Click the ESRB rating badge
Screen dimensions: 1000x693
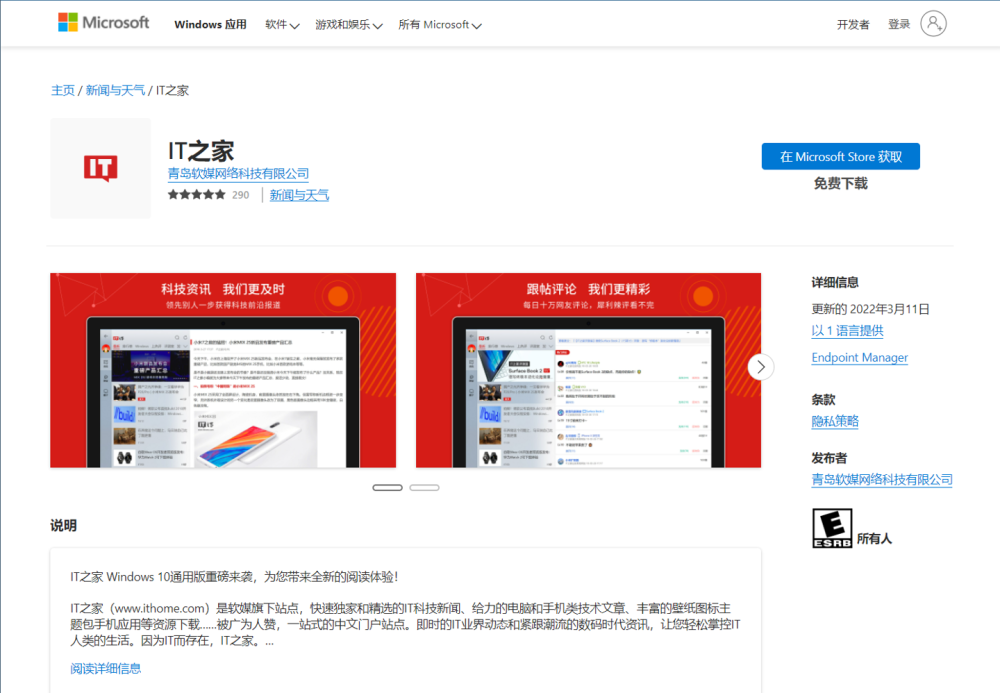[832, 528]
